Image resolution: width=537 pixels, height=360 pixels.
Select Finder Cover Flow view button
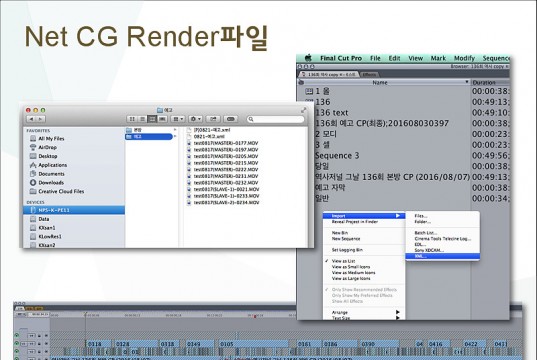[x=162, y=119]
